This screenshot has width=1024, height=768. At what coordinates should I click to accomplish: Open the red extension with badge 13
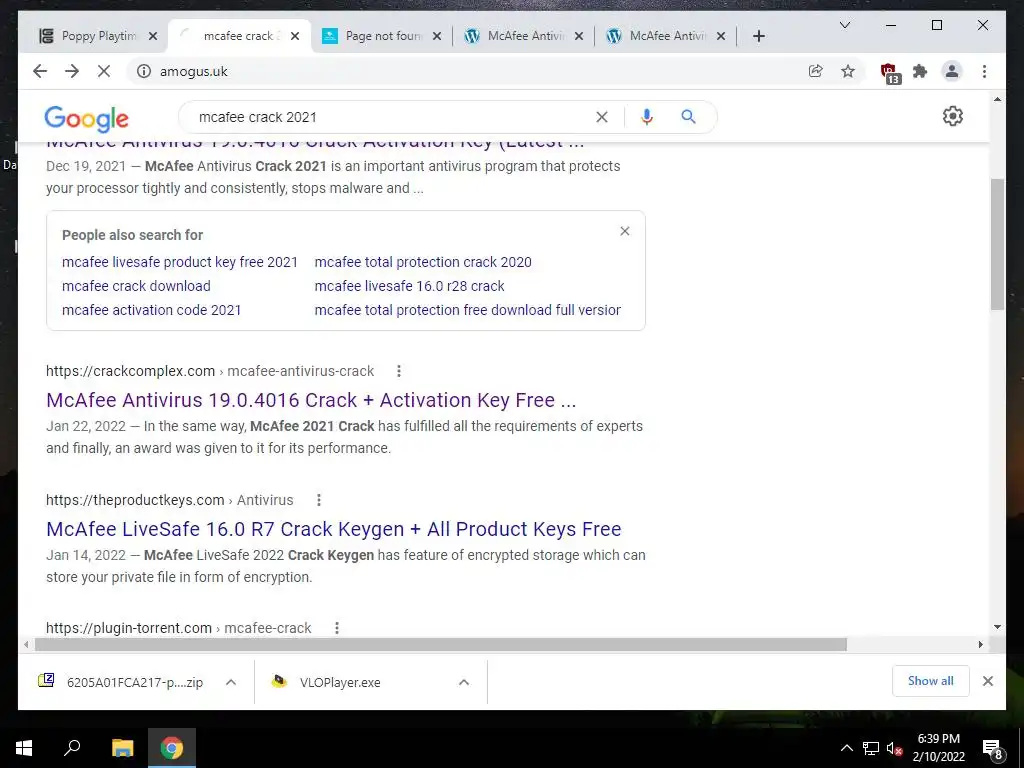[889, 72]
